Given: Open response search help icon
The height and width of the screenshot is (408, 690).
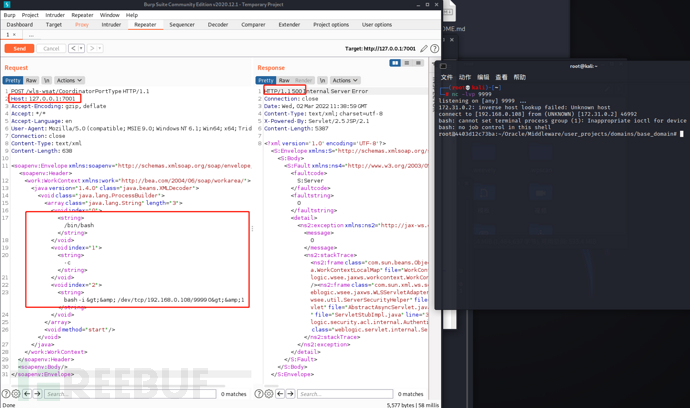Looking at the screenshot, I should 259,394.
